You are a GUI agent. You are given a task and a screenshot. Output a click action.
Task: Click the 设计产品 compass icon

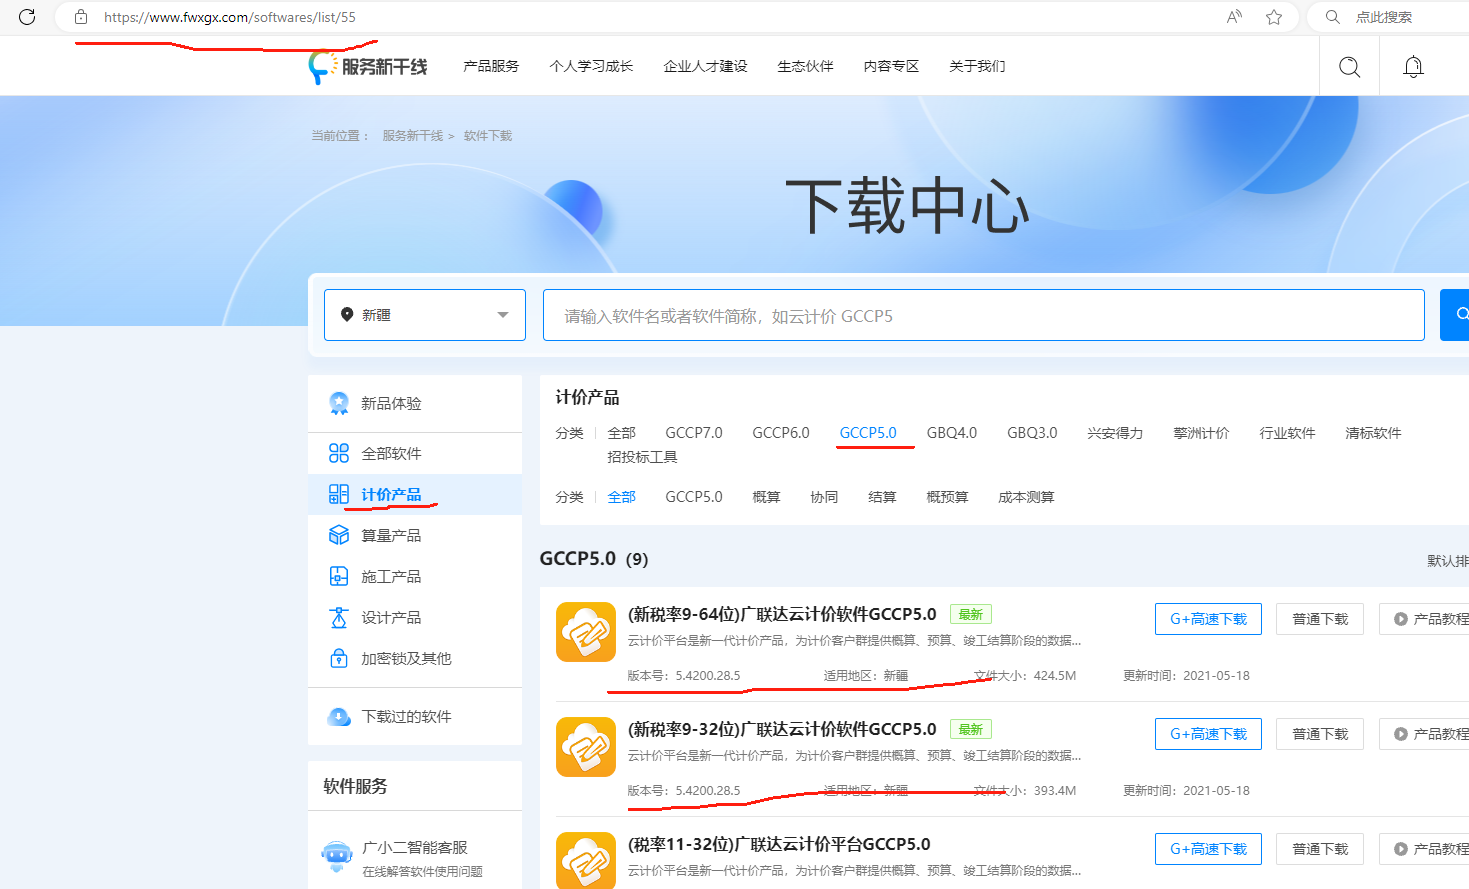(339, 617)
